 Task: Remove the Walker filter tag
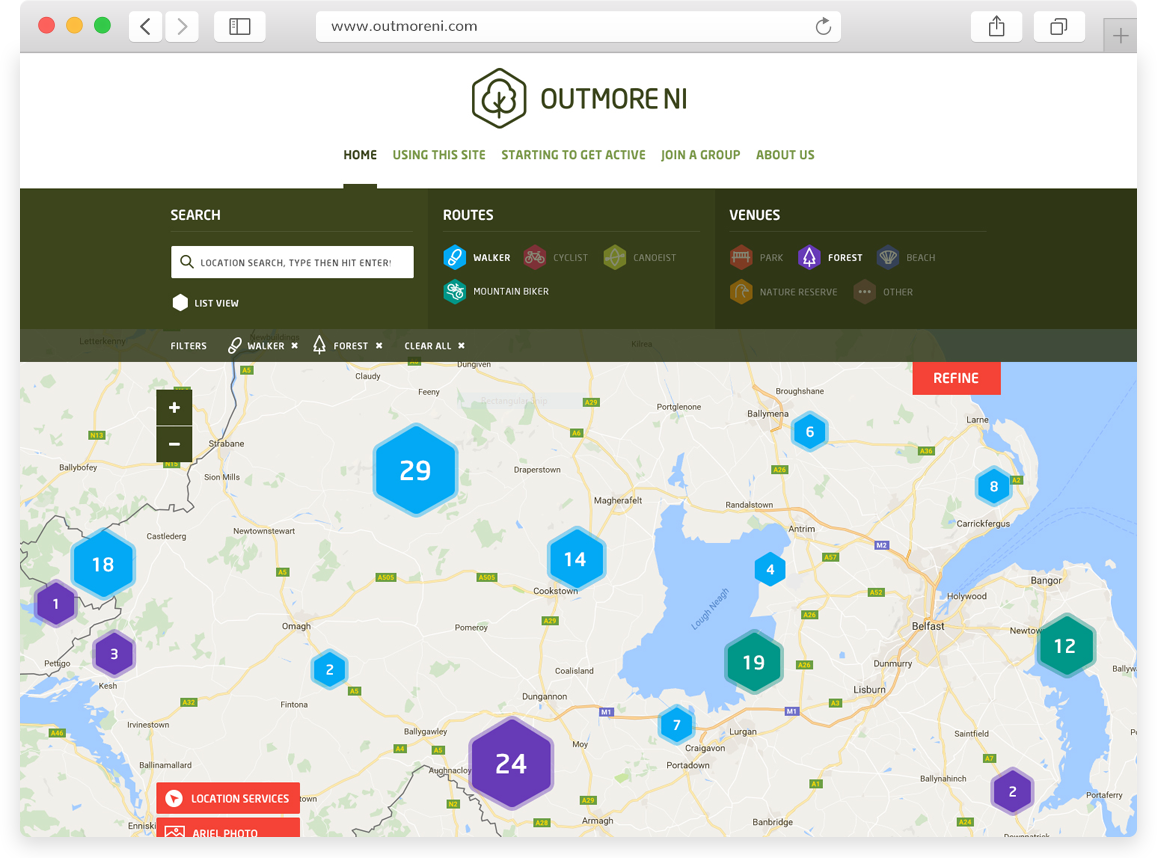coord(294,346)
